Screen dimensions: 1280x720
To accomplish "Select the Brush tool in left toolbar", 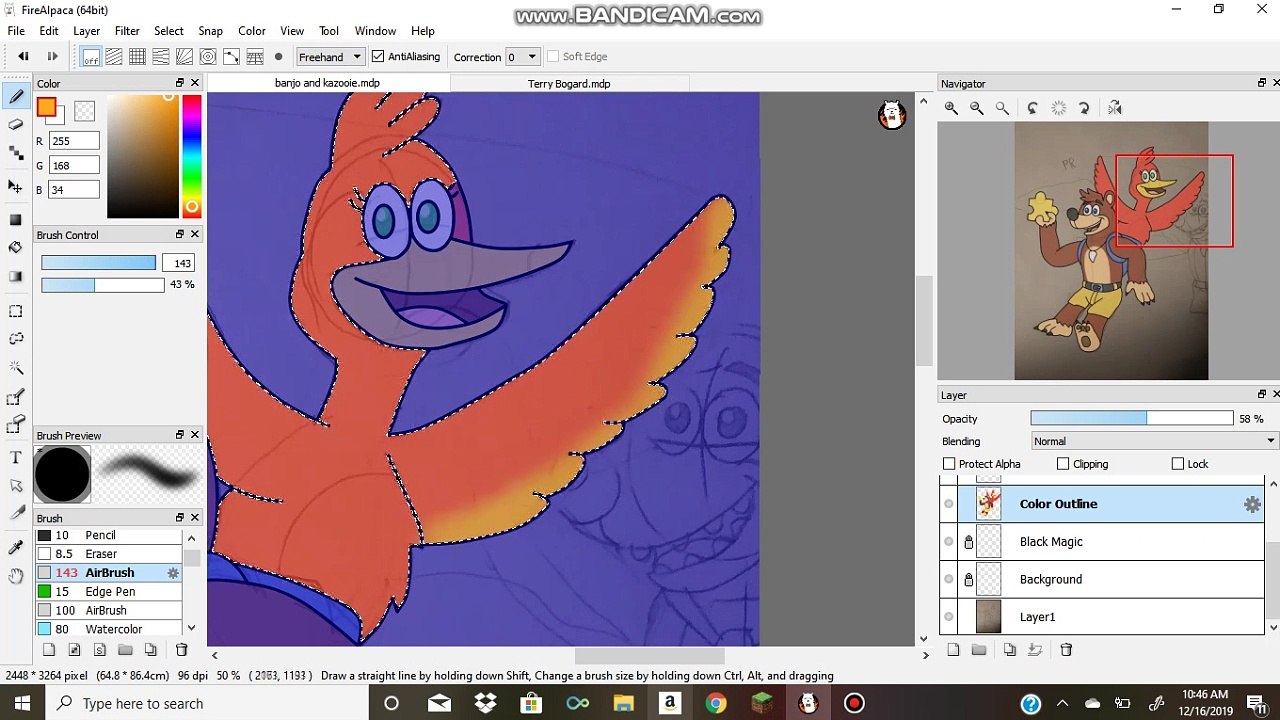I will [x=16, y=96].
